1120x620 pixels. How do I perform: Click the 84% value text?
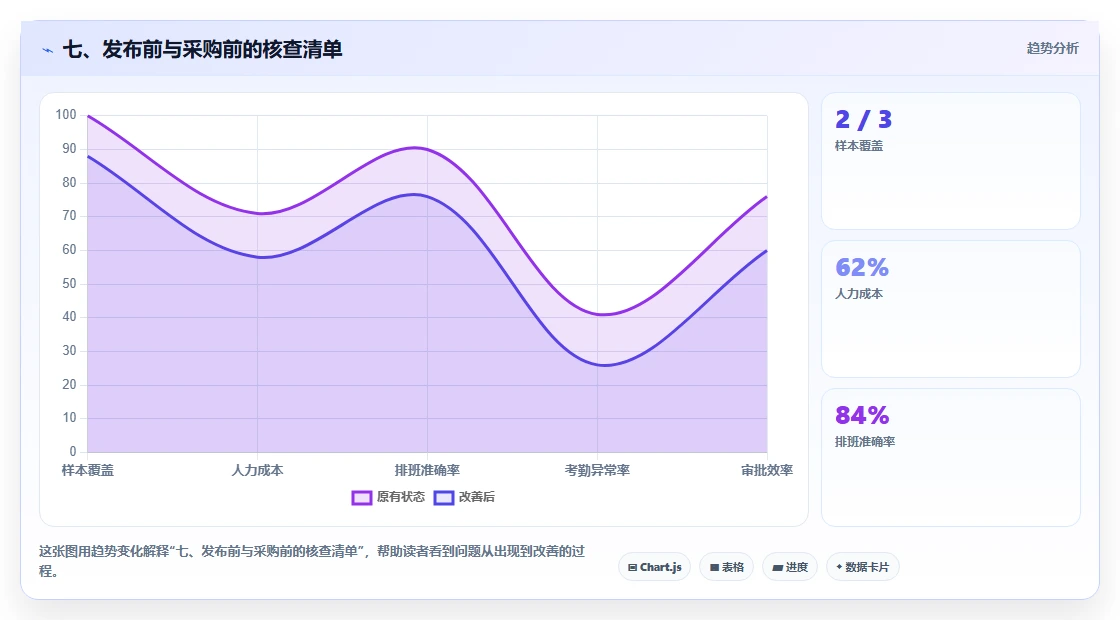pos(862,415)
